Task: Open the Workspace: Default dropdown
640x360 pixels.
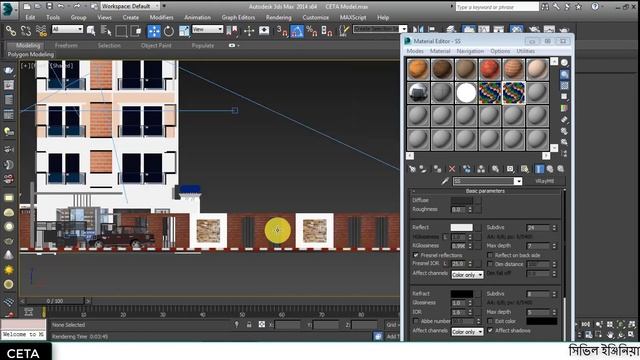Action: [x=130, y=6]
